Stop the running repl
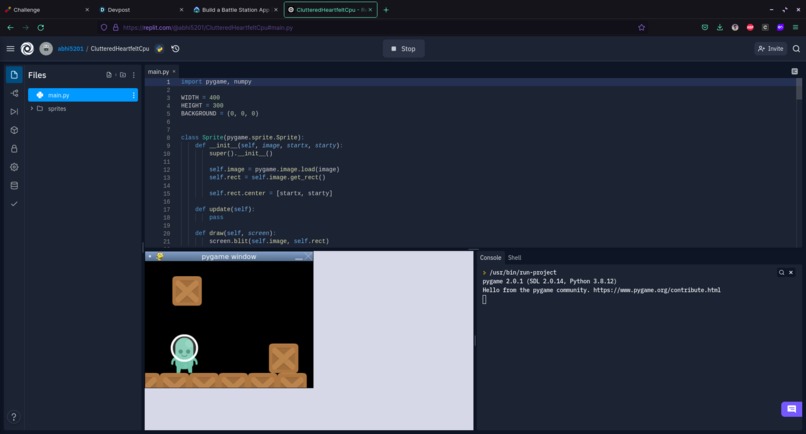Viewport: 806px width, 434px height. point(404,49)
